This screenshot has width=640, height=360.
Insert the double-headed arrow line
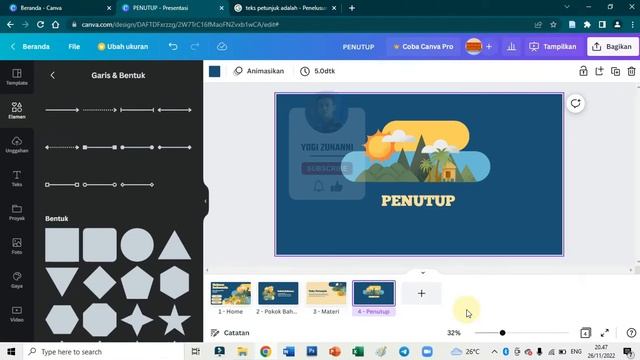[x=174, y=110]
